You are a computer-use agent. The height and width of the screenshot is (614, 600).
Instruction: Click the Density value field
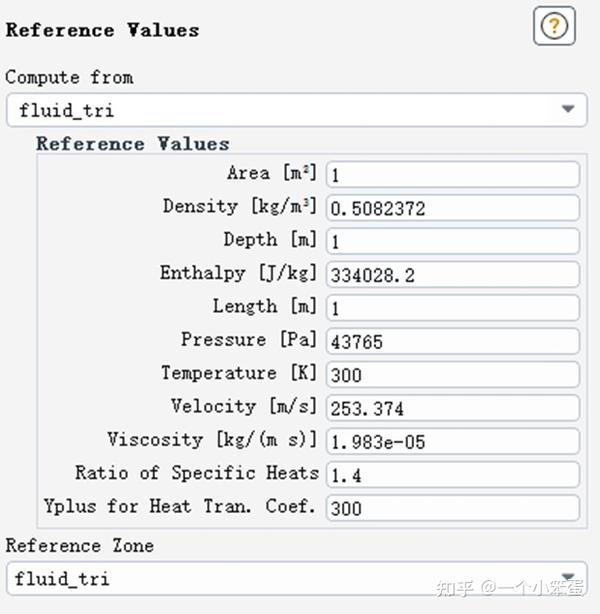452,208
